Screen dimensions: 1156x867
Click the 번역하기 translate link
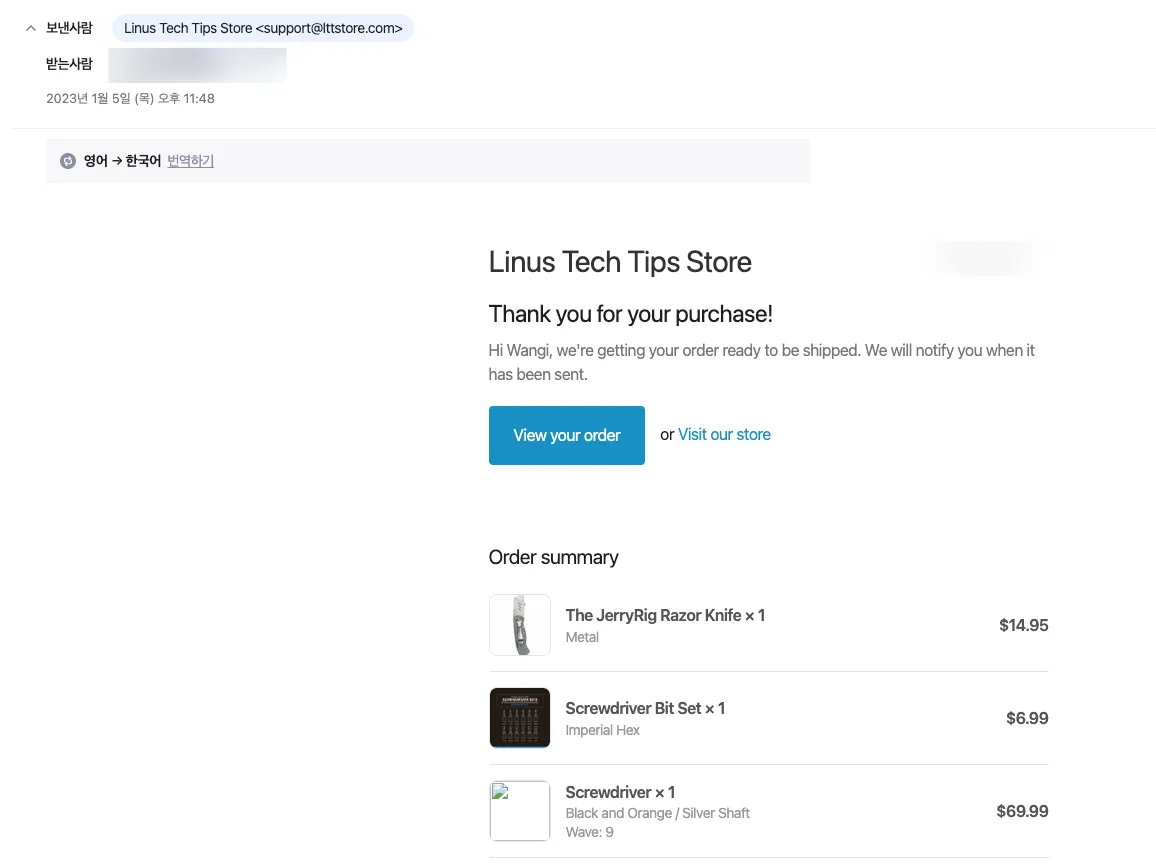pyautogui.click(x=190, y=161)
